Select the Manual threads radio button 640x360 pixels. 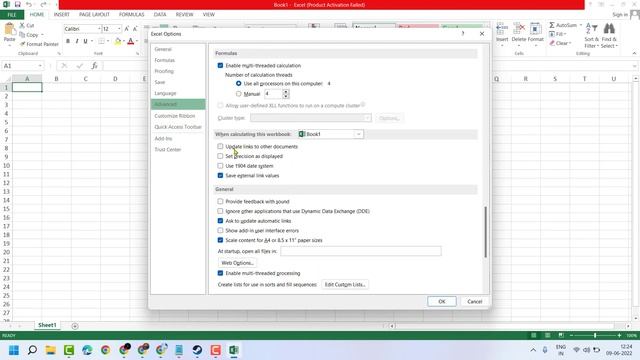[x=239, y=94]
